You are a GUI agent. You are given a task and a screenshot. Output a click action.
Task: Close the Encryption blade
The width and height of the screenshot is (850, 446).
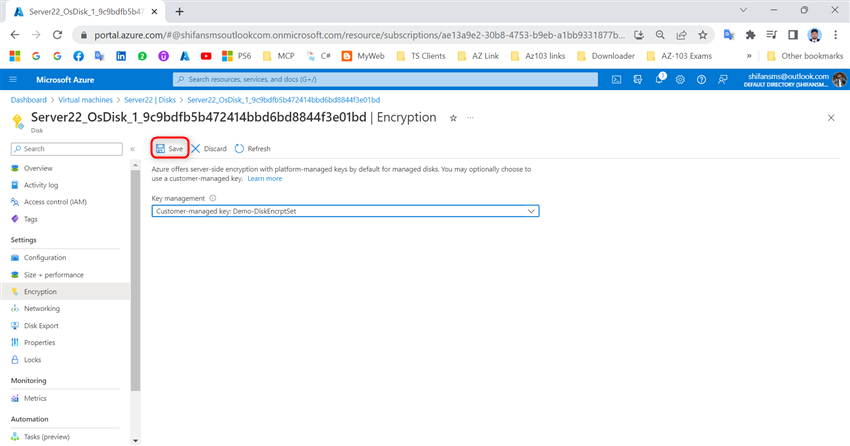point(831,118)
